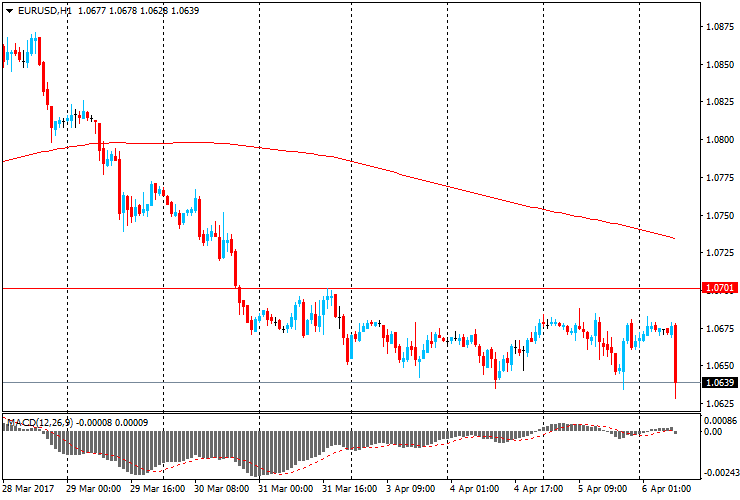The image size is (740, 500).
Task: Click the 1.0850 price scale value
Action: tap(720, 65)
